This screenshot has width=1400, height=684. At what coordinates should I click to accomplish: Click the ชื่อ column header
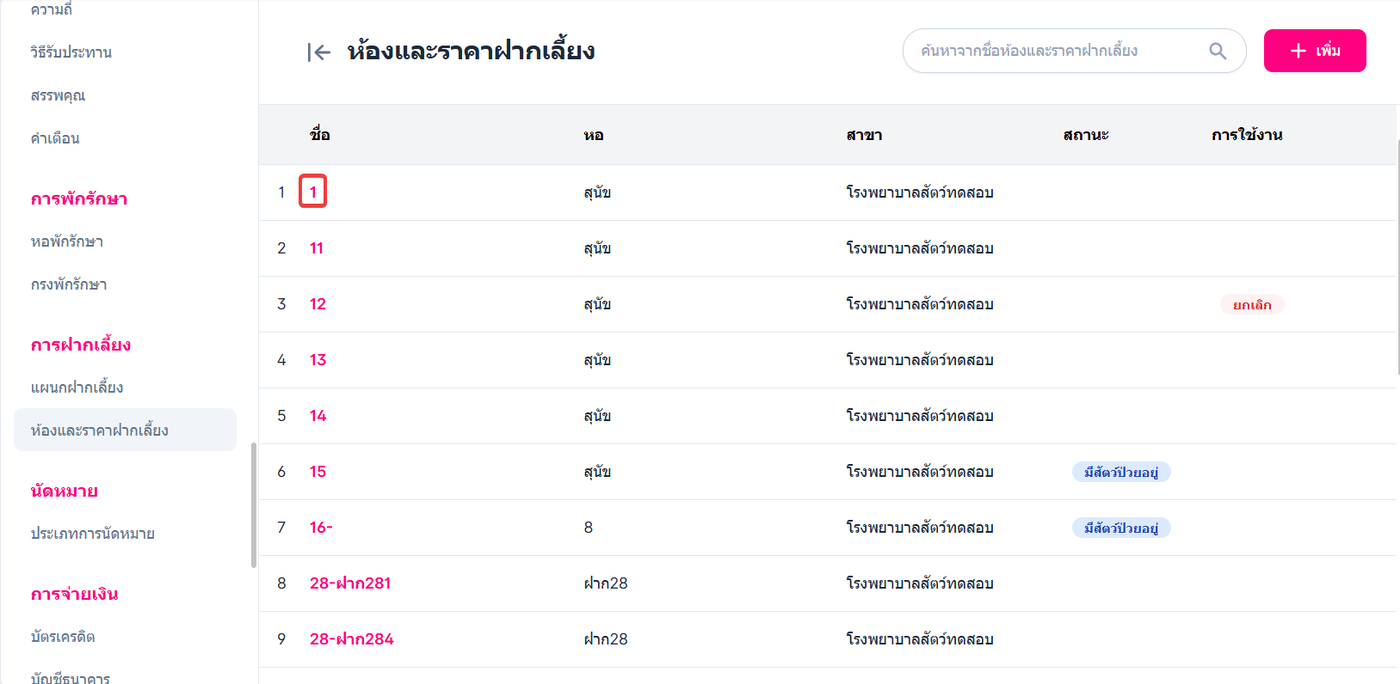coord(320,135)
